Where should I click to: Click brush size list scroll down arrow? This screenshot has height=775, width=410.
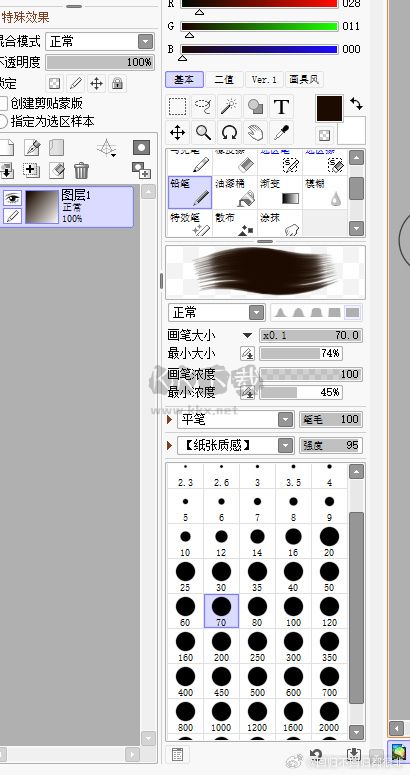pos(356,732)
